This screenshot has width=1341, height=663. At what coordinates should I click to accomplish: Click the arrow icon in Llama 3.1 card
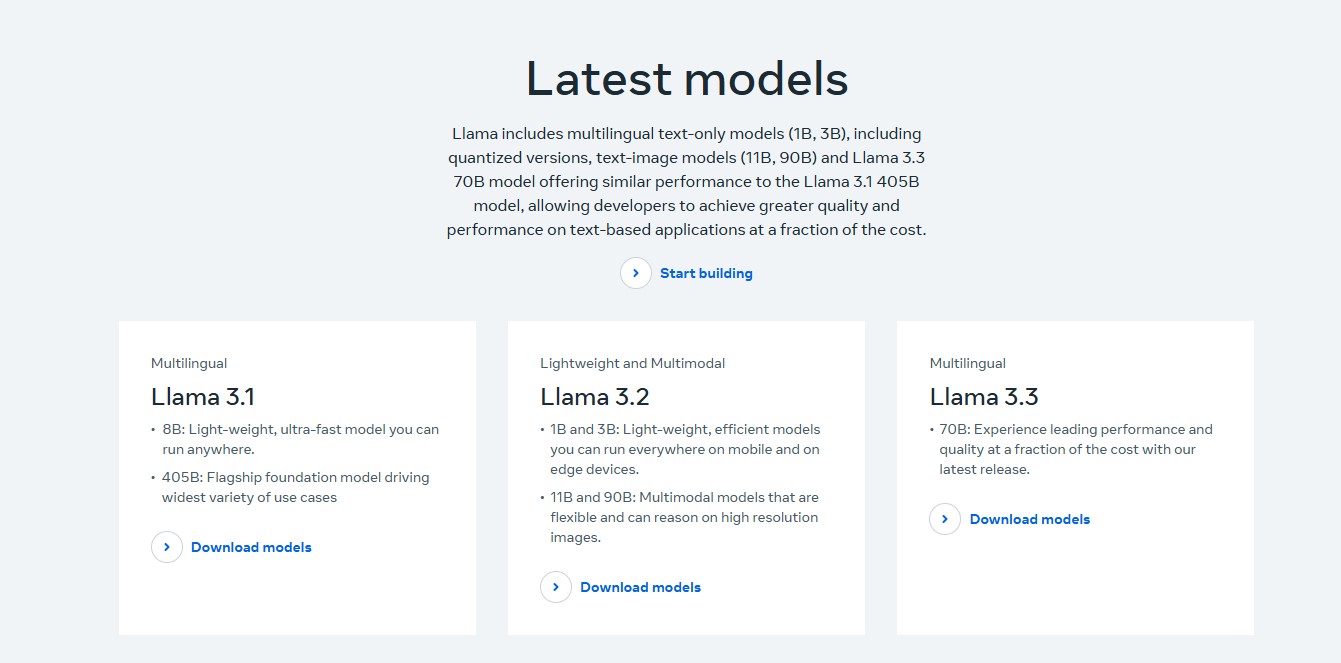(x=167, y=547)
